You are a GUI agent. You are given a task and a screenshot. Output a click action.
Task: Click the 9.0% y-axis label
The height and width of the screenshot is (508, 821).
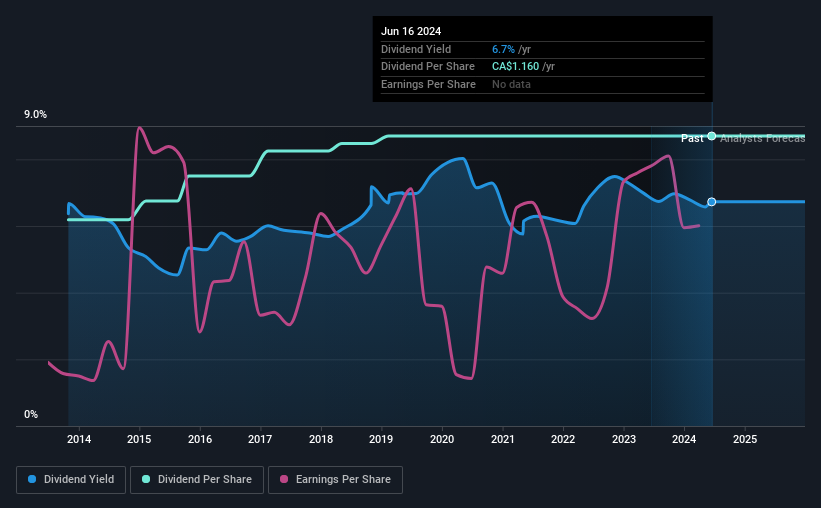36,115
